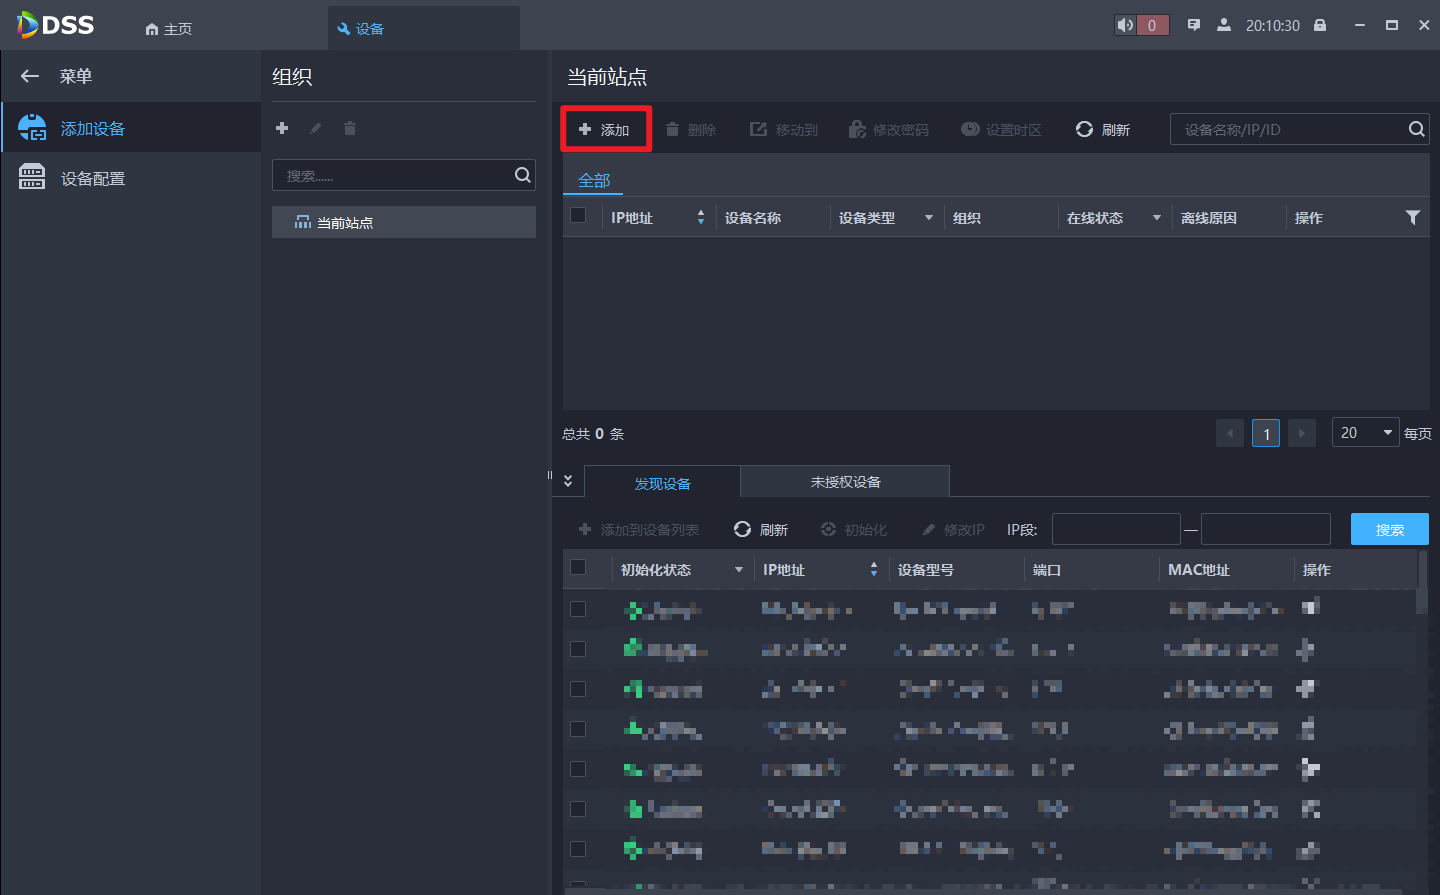The width and height of the screenshot is (1440, 895).
Task: Collapse the discovery panel with double-chevron
Action: click(x=568, y=481)
